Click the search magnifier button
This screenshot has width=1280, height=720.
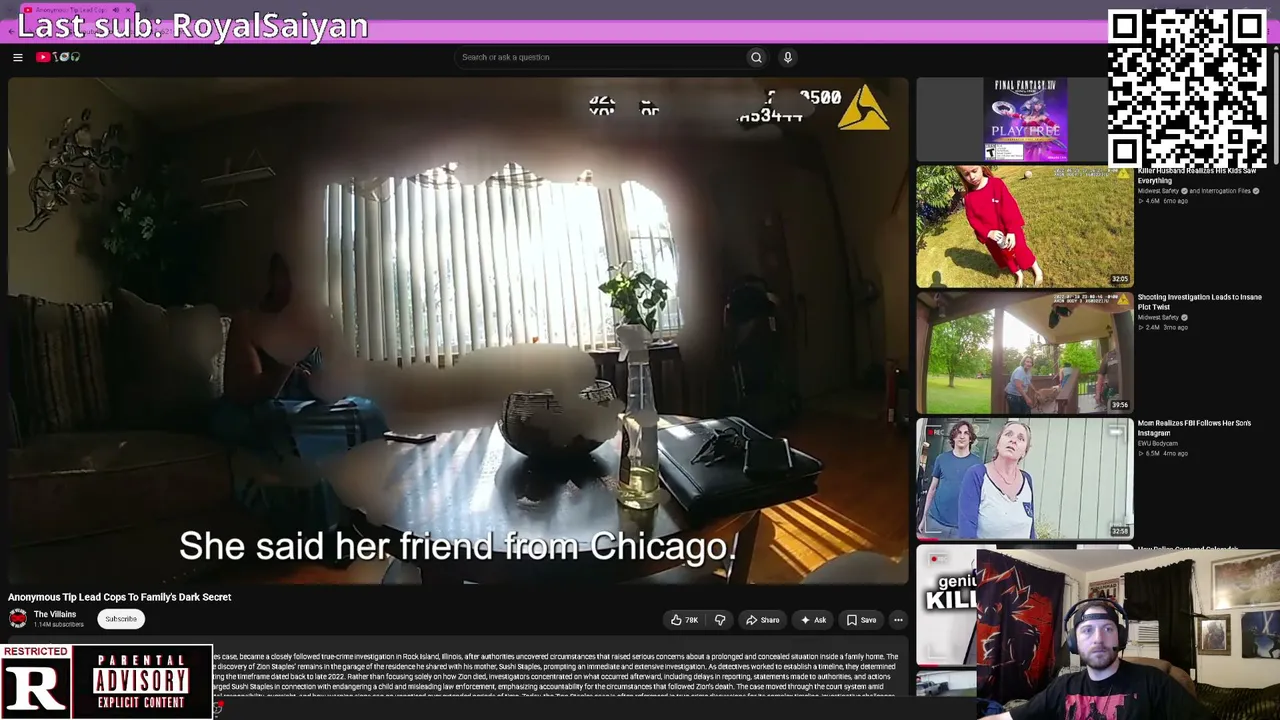[756, 57]
